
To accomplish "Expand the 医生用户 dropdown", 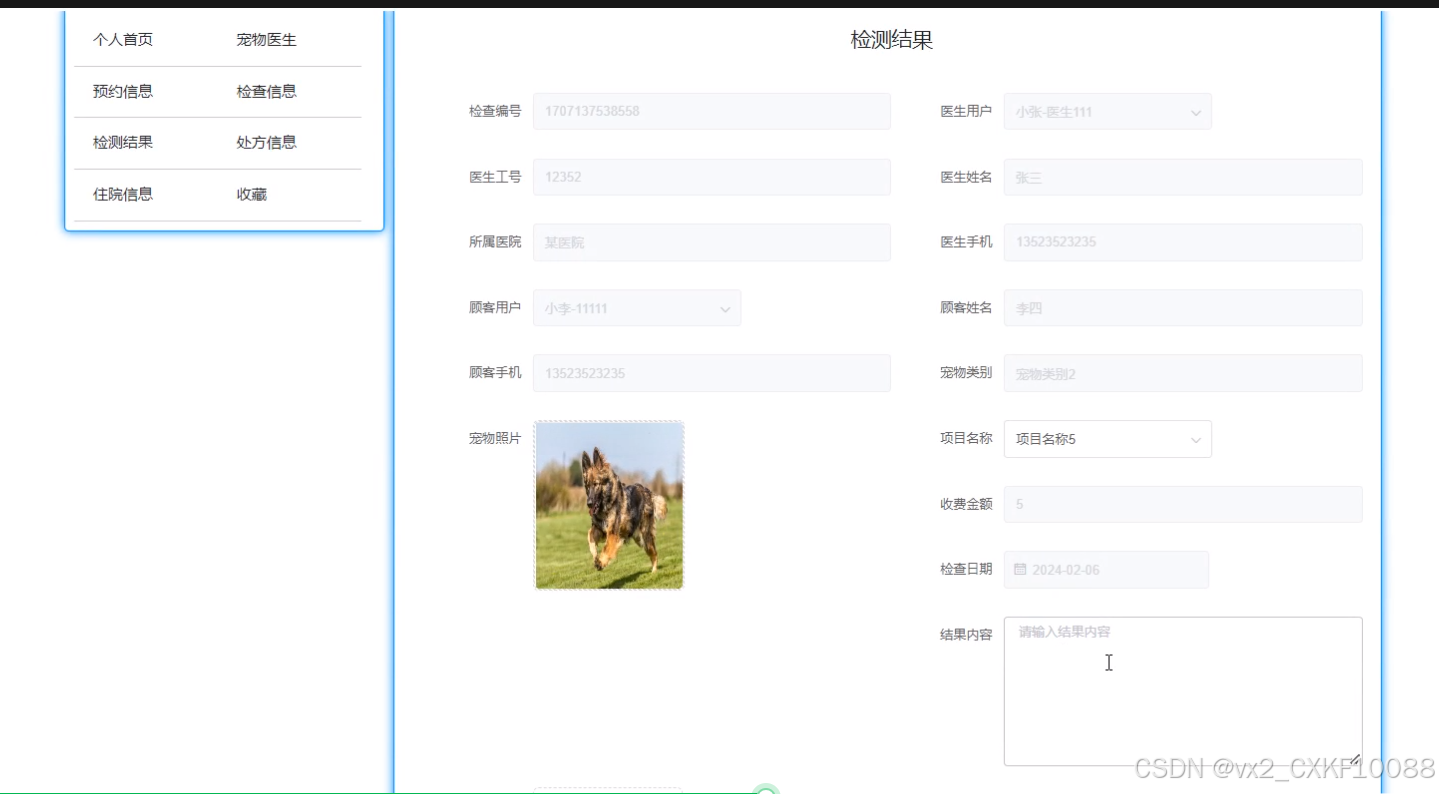I will point(1107,112).
